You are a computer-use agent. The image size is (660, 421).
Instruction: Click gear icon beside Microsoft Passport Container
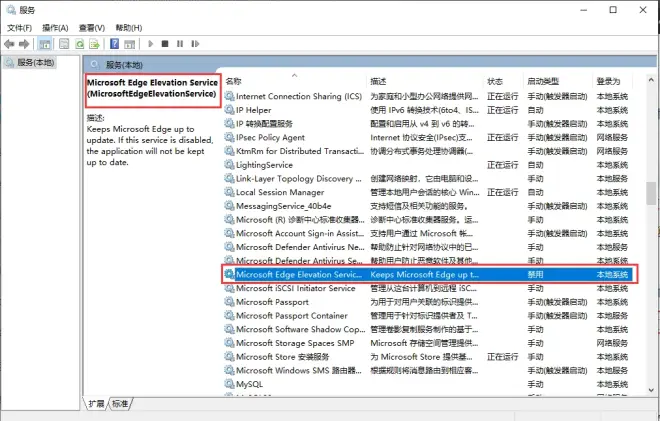[229, 315]
